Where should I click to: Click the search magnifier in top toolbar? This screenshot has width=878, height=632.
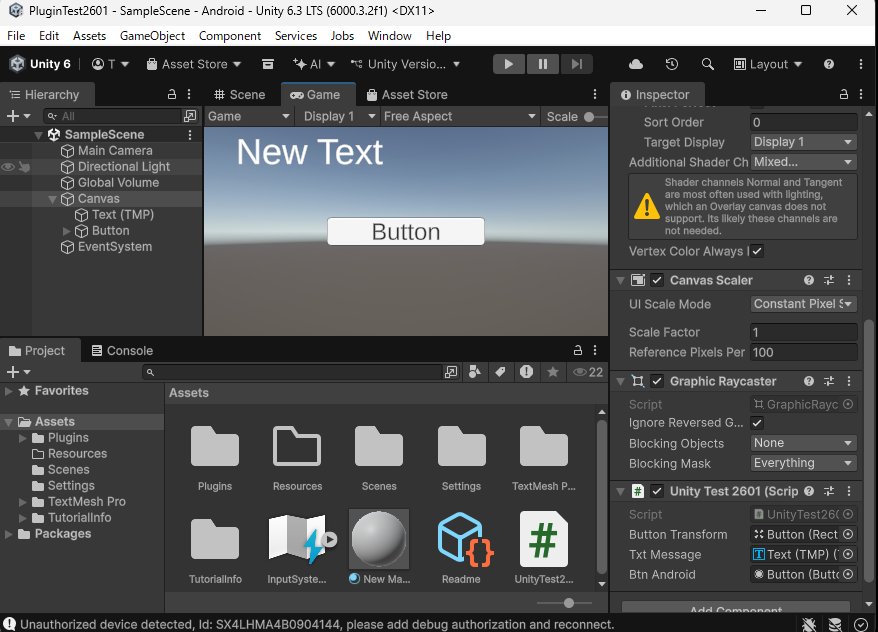(708, 64)
